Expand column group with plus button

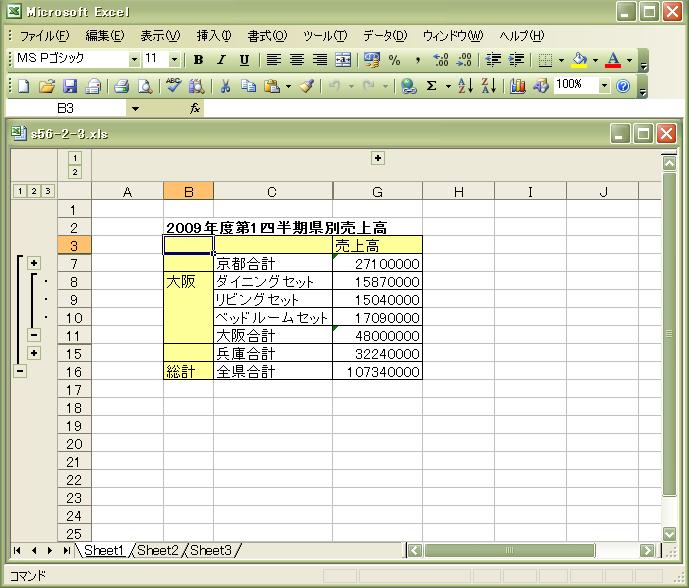[x=378, y=158]
